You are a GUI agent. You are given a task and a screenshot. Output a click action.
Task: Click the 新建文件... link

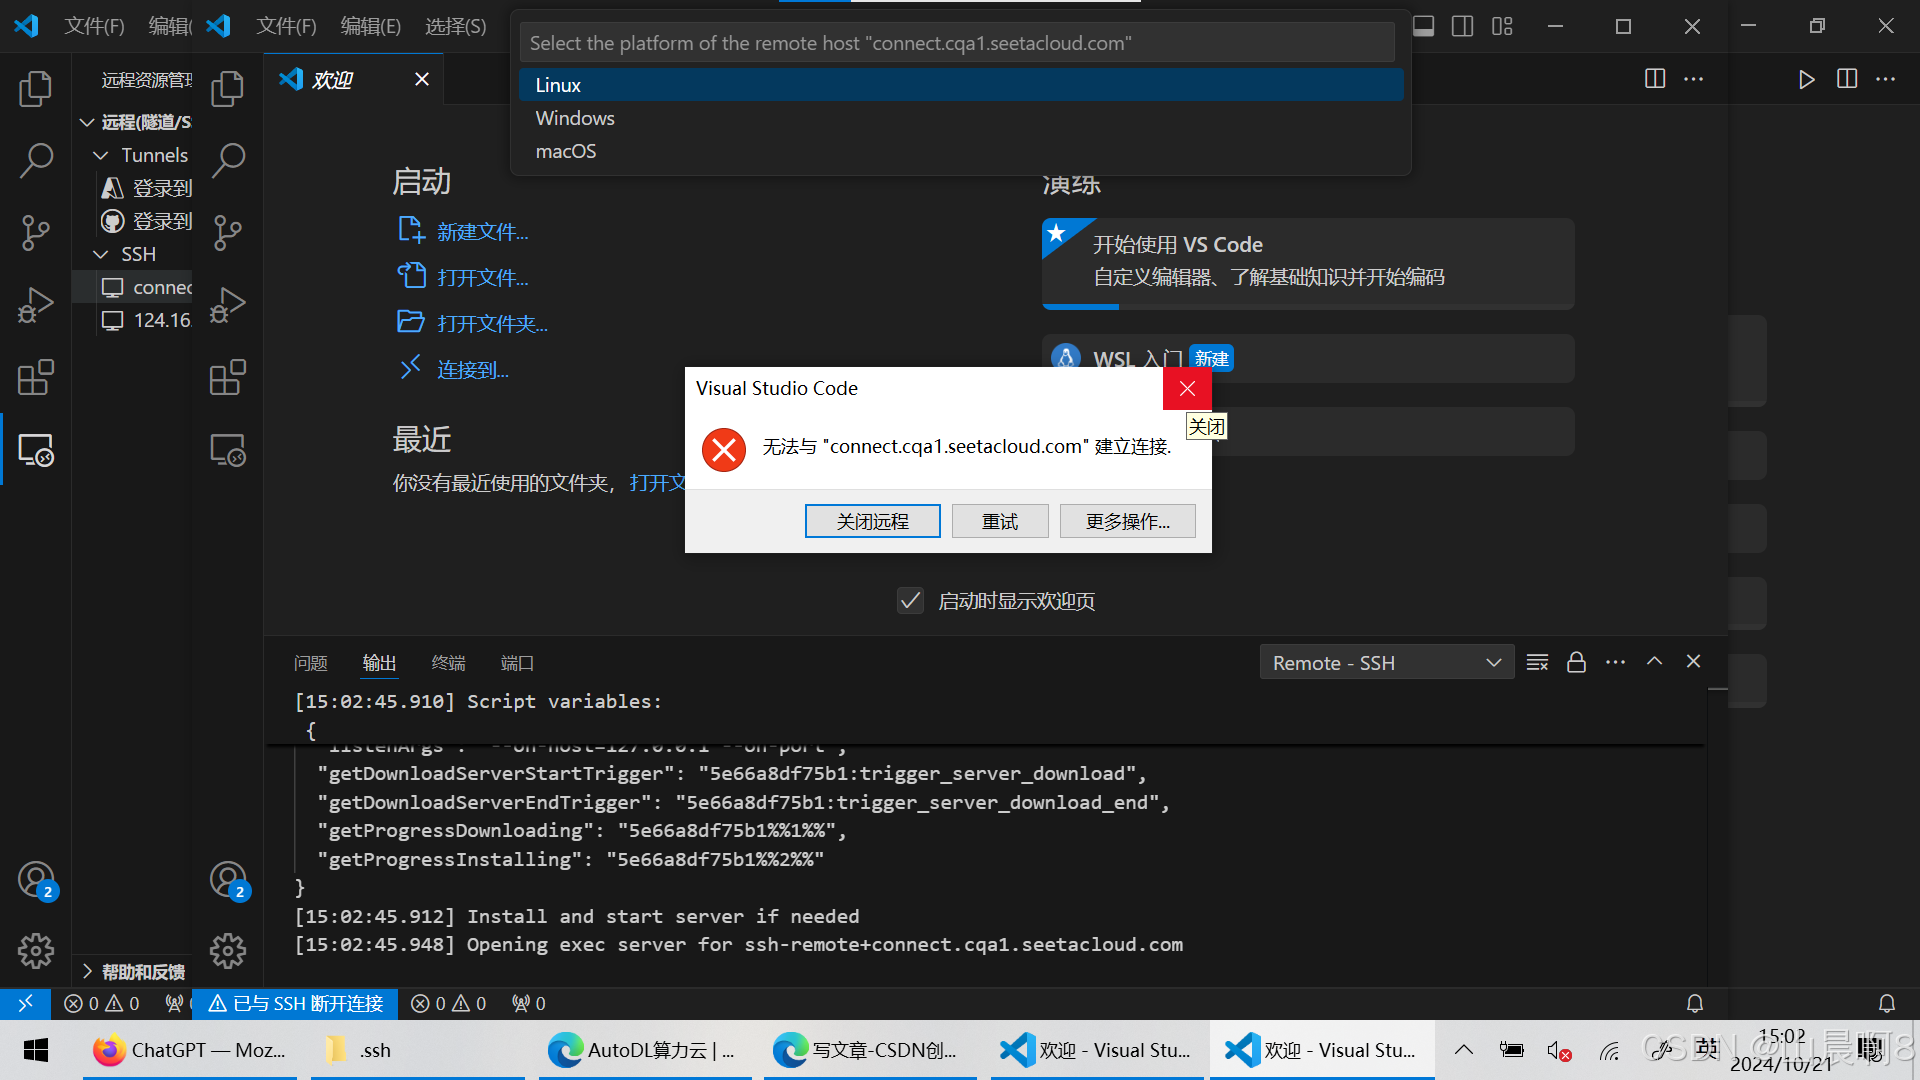click(x=483, y=232)
